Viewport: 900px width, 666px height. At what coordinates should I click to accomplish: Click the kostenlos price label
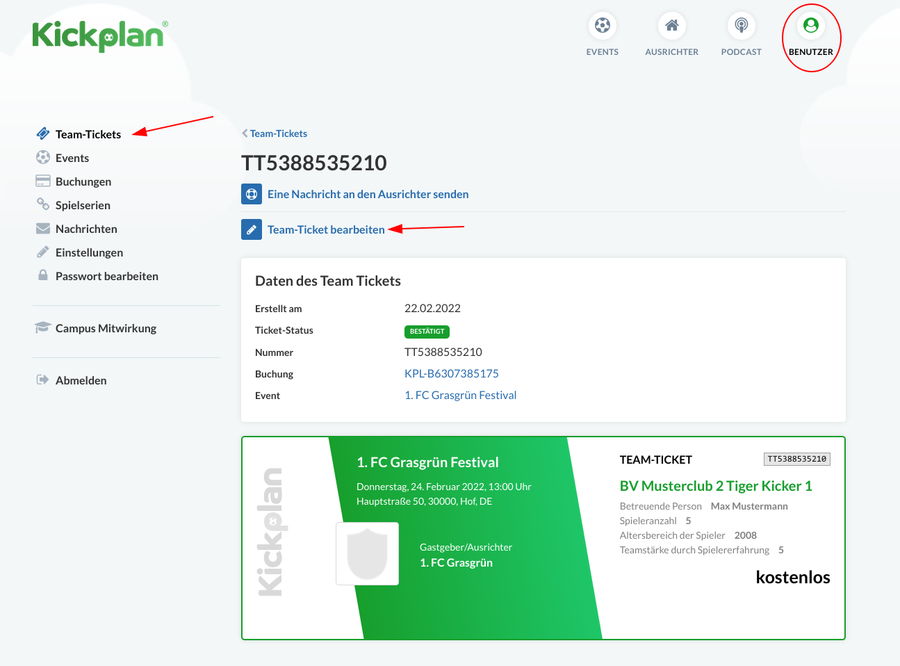coord(793,577)
